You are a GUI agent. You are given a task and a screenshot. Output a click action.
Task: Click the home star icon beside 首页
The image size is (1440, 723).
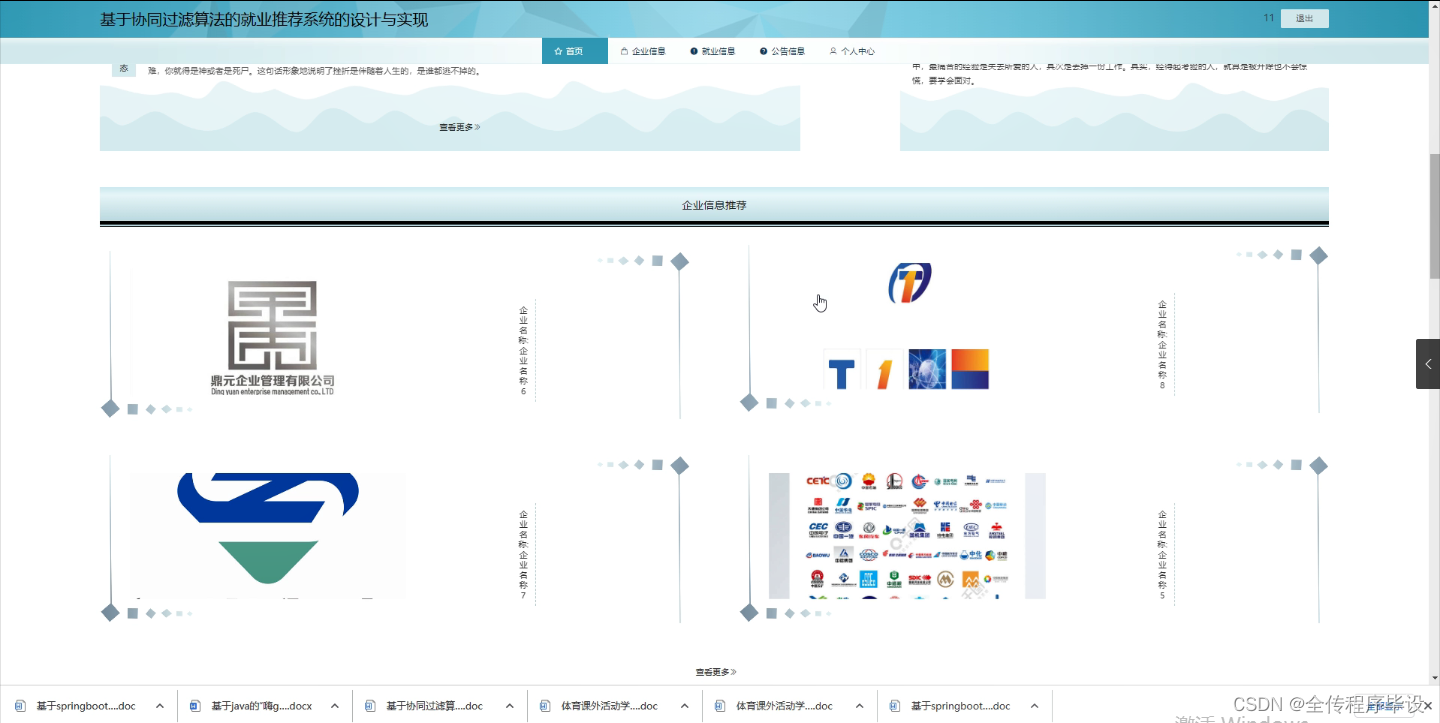point(558,50)
